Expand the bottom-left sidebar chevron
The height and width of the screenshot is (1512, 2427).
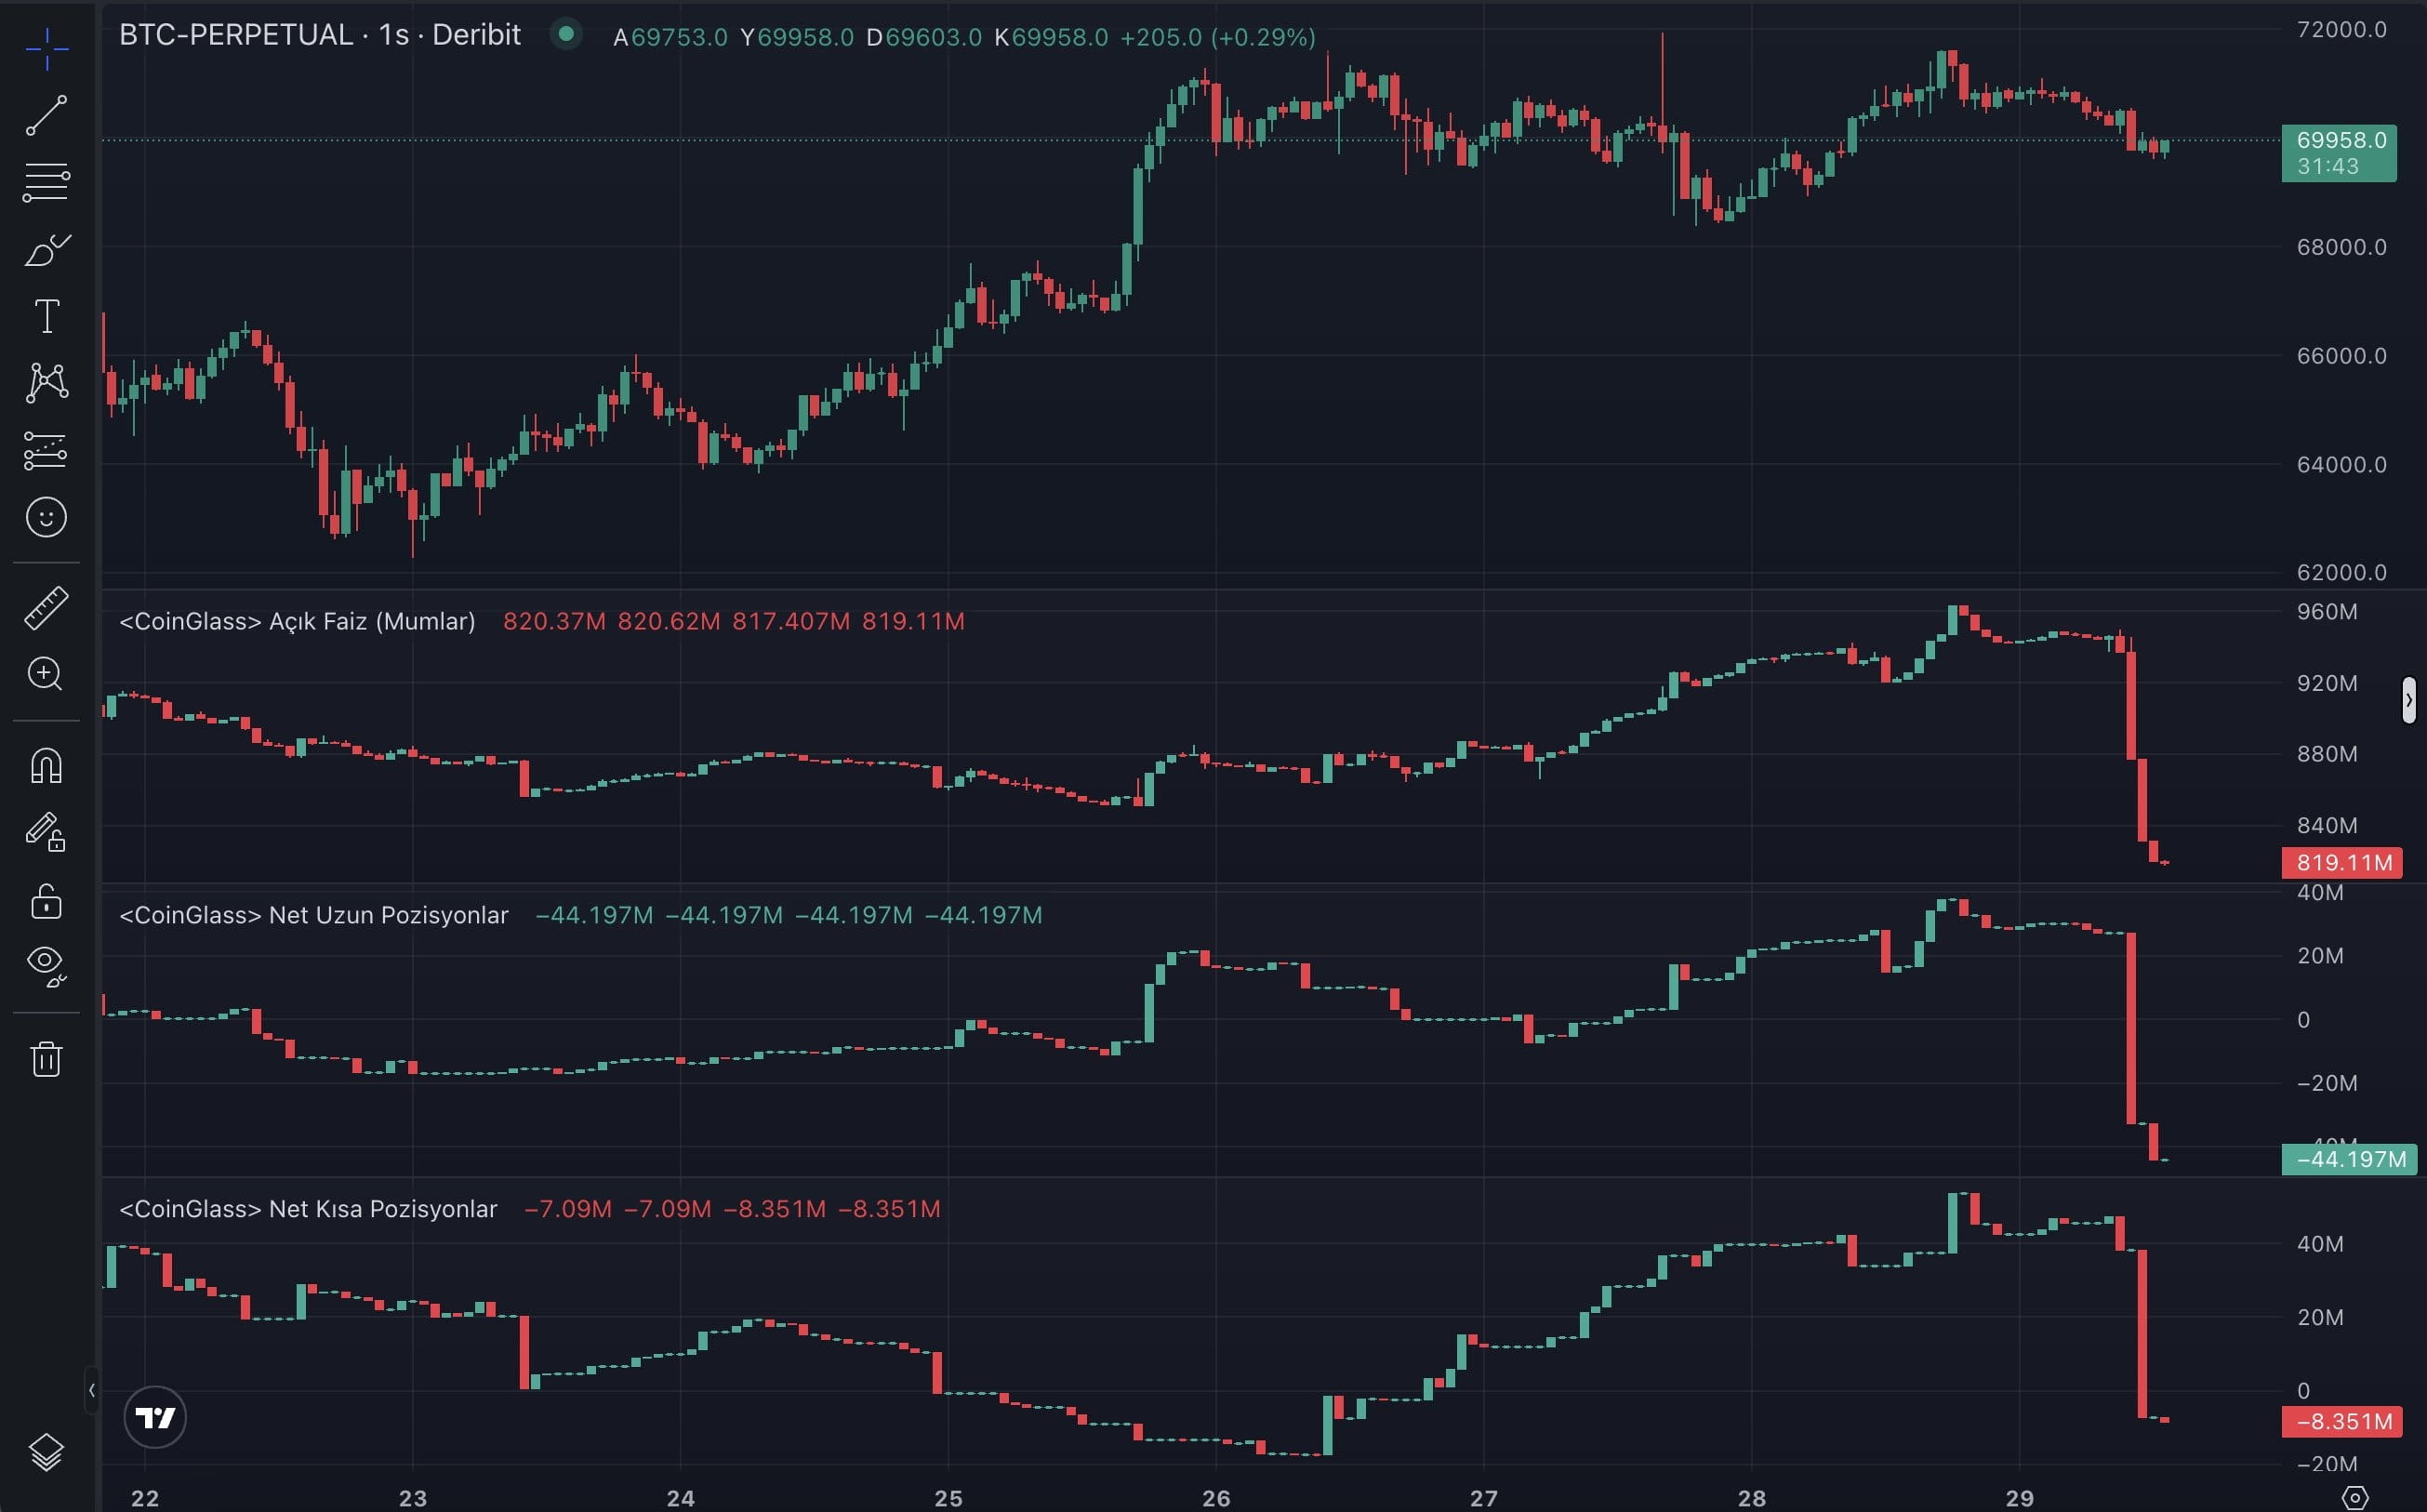click(x=93, y=1389)
